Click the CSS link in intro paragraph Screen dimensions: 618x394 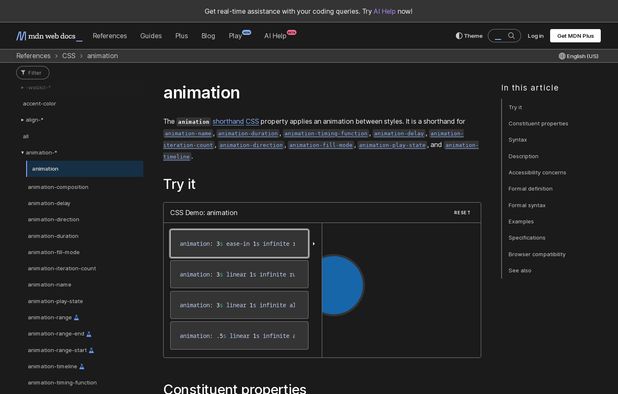click(252, 121)
